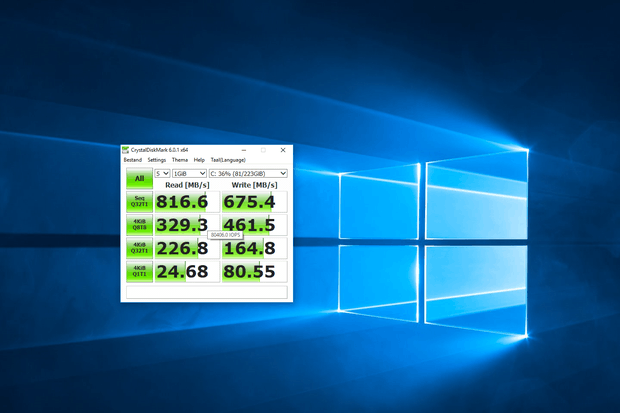Start the 4KiB Q32T1 benchmark
This screenshot has height=413, width=620.
tap(139, 248)
